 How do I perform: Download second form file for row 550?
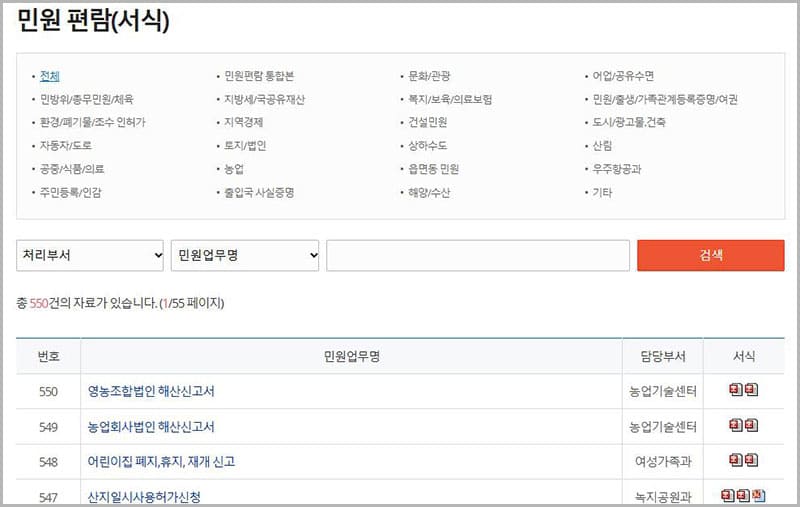[x=751, y=390]
